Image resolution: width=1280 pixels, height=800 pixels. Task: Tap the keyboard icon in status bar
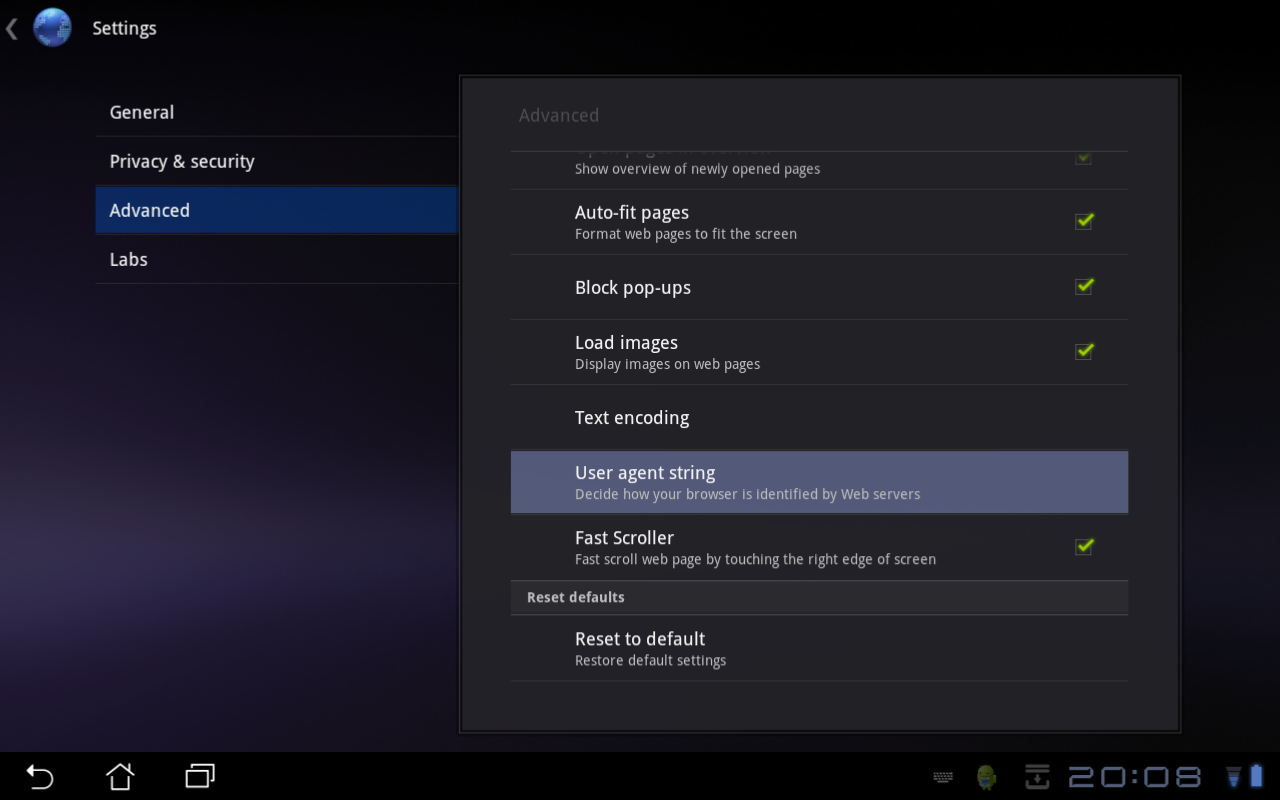942,777
